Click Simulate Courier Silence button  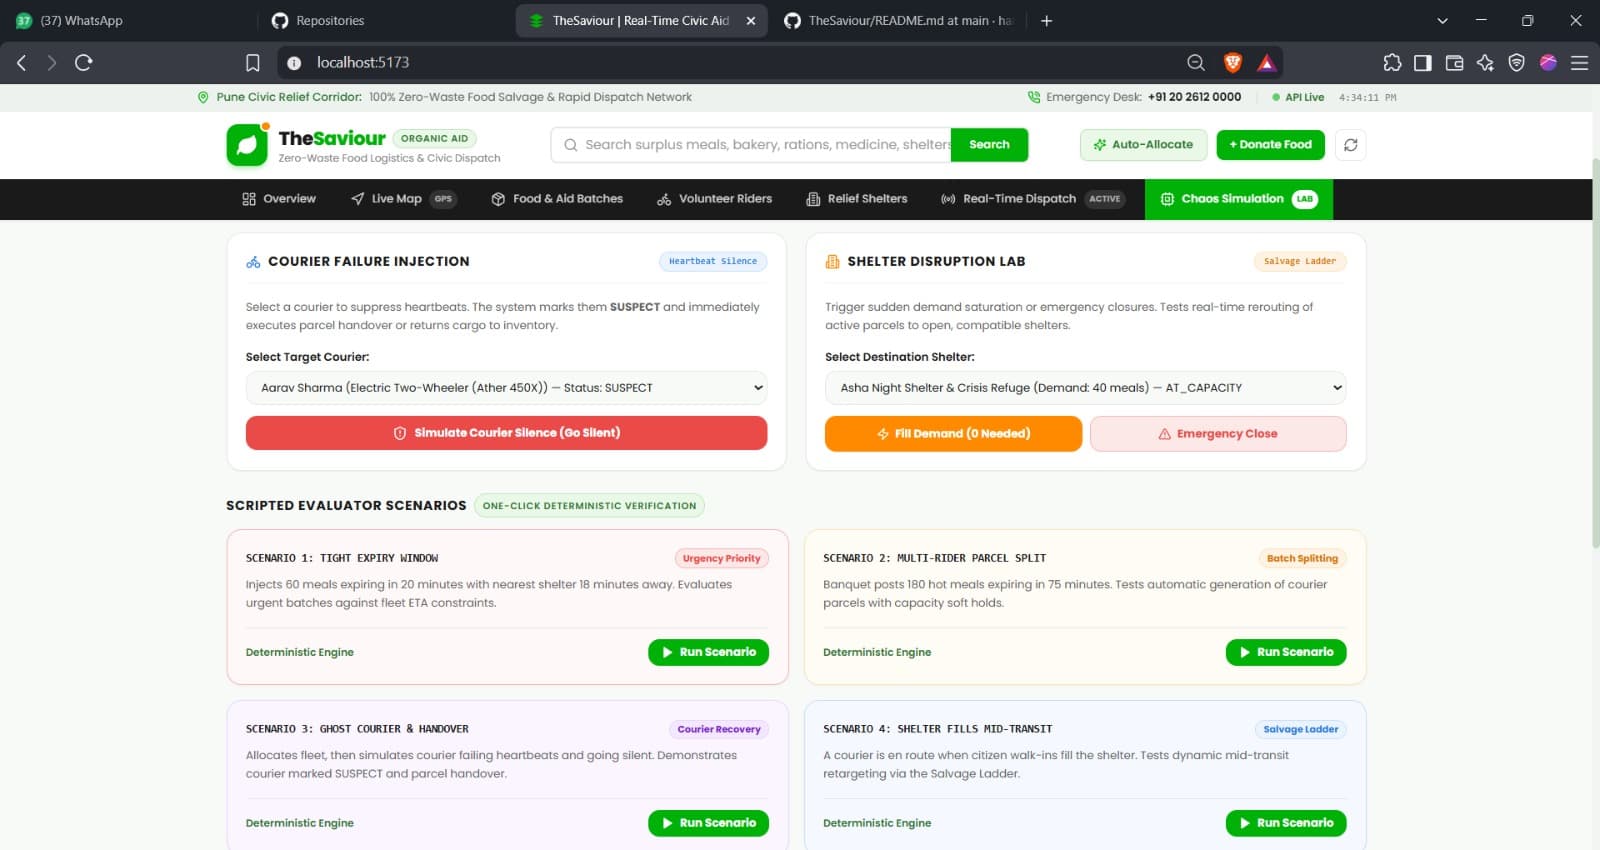coord(506,433)
